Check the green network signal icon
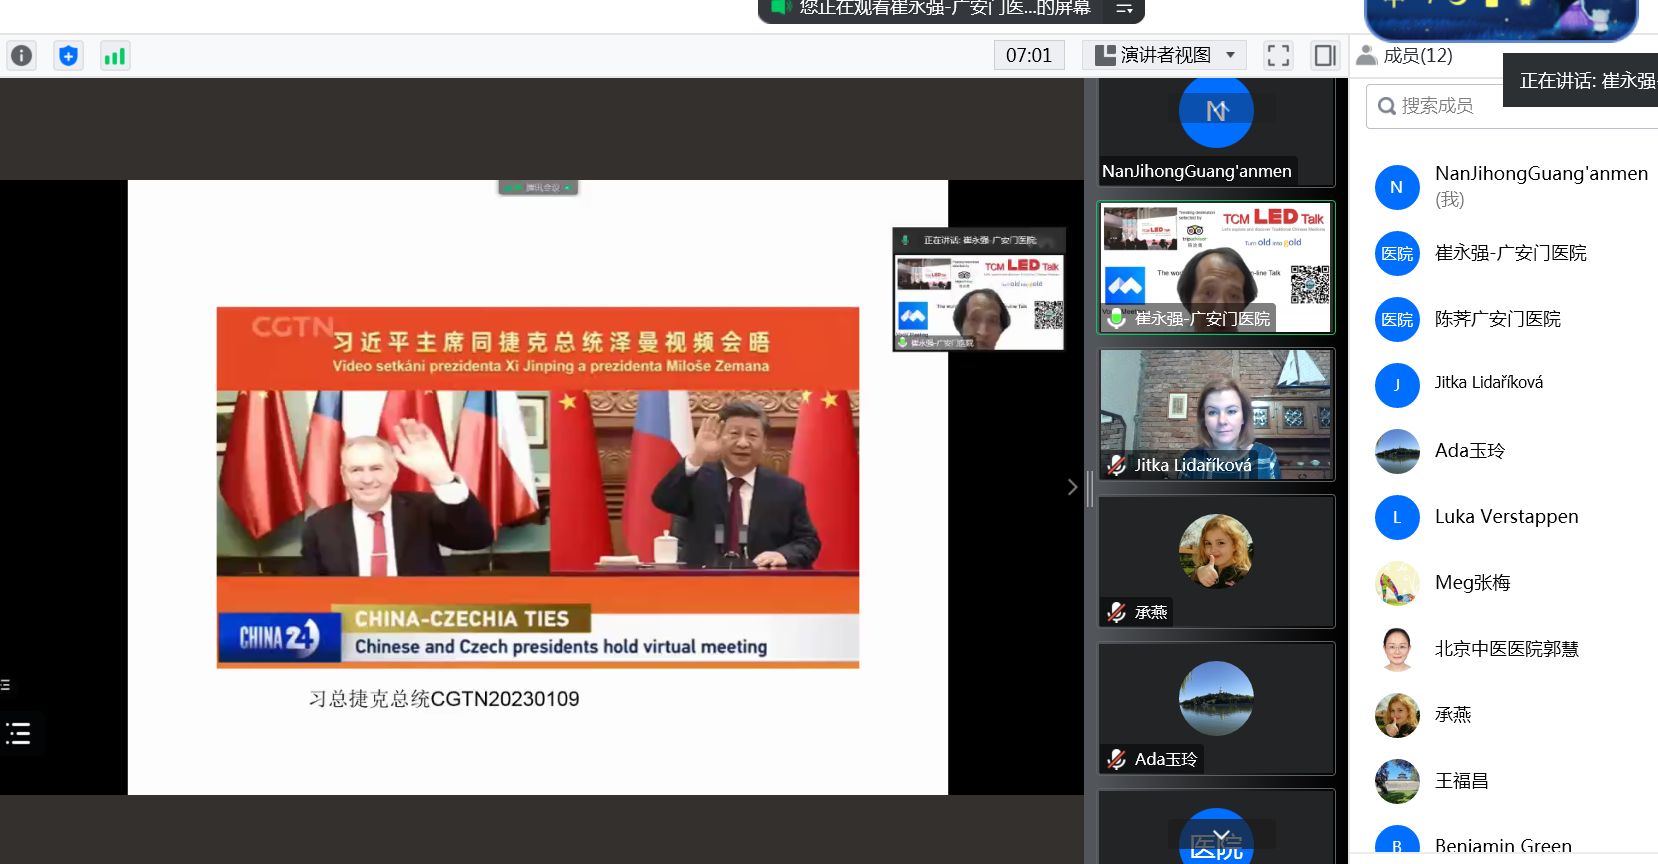This screenshot has height=864, width=1658. tap(115, 56)
